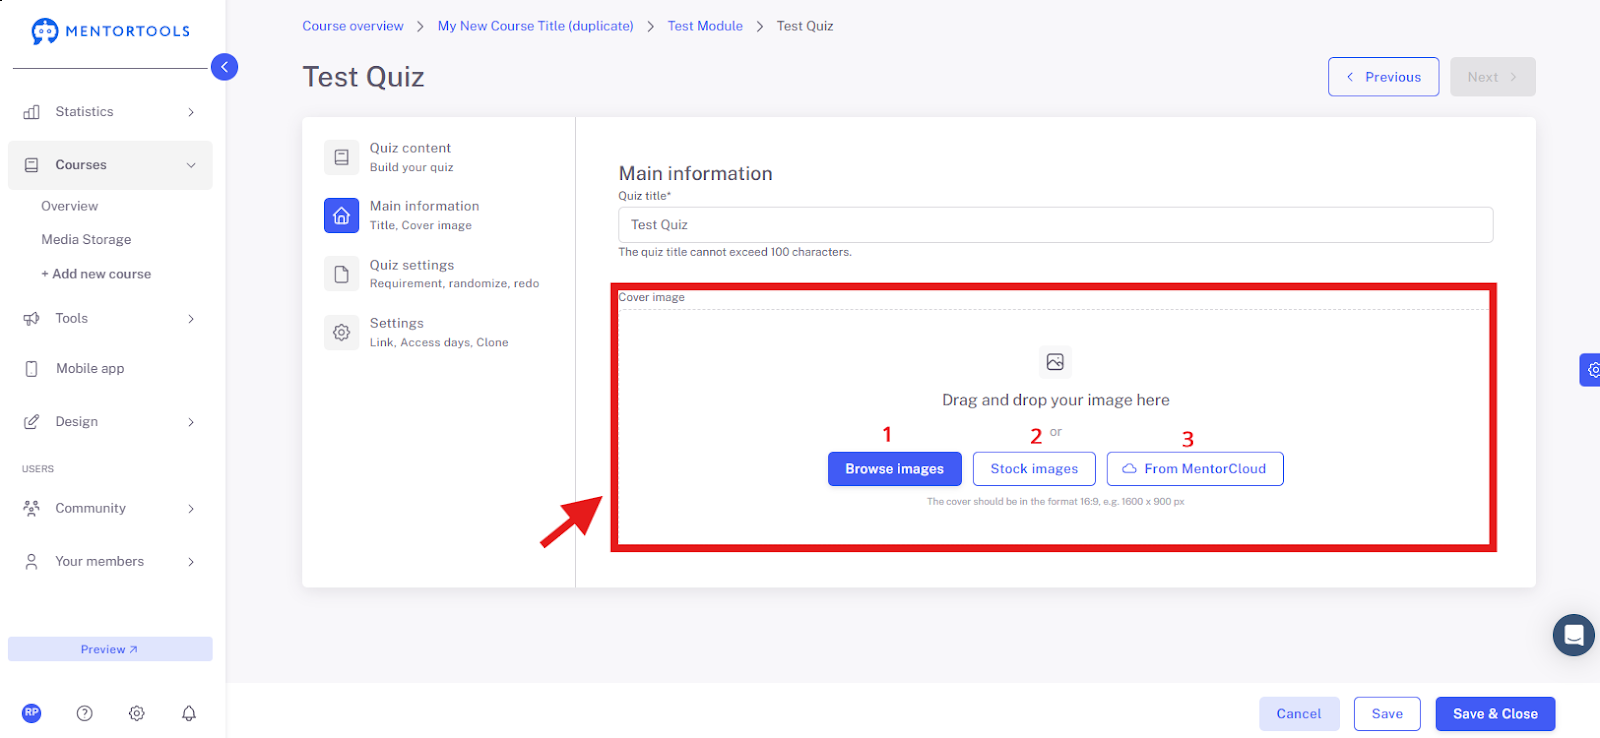The width and height of the screenshot is (1600, 738).
Task: Click the Your members person icon
Action: pyautogui.click(x=32, y=562)
